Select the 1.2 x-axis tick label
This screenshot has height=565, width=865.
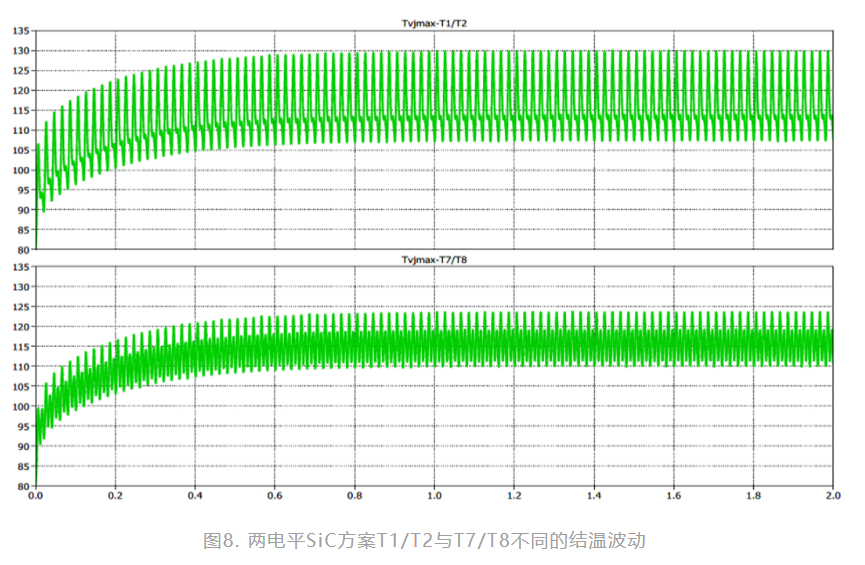pos(514,495)
